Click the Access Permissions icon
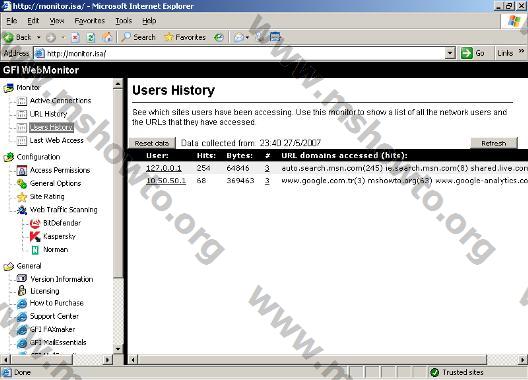528x380 pixels. pos(22,170)
